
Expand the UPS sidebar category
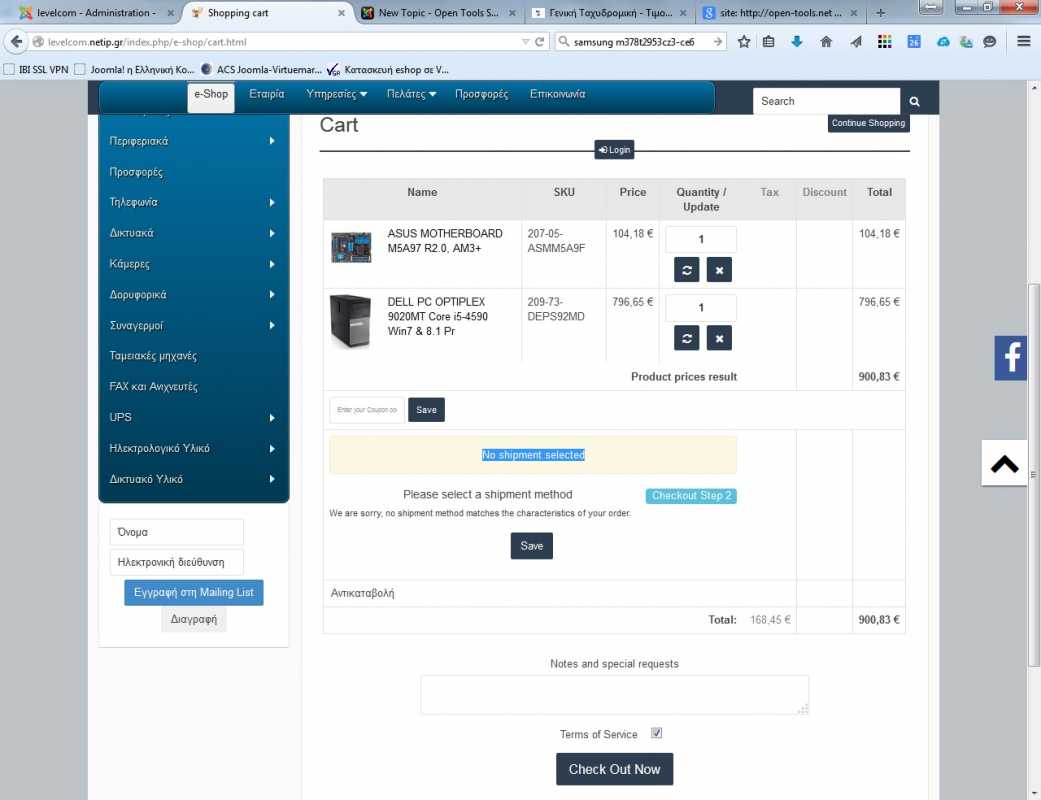coord(194,417)
